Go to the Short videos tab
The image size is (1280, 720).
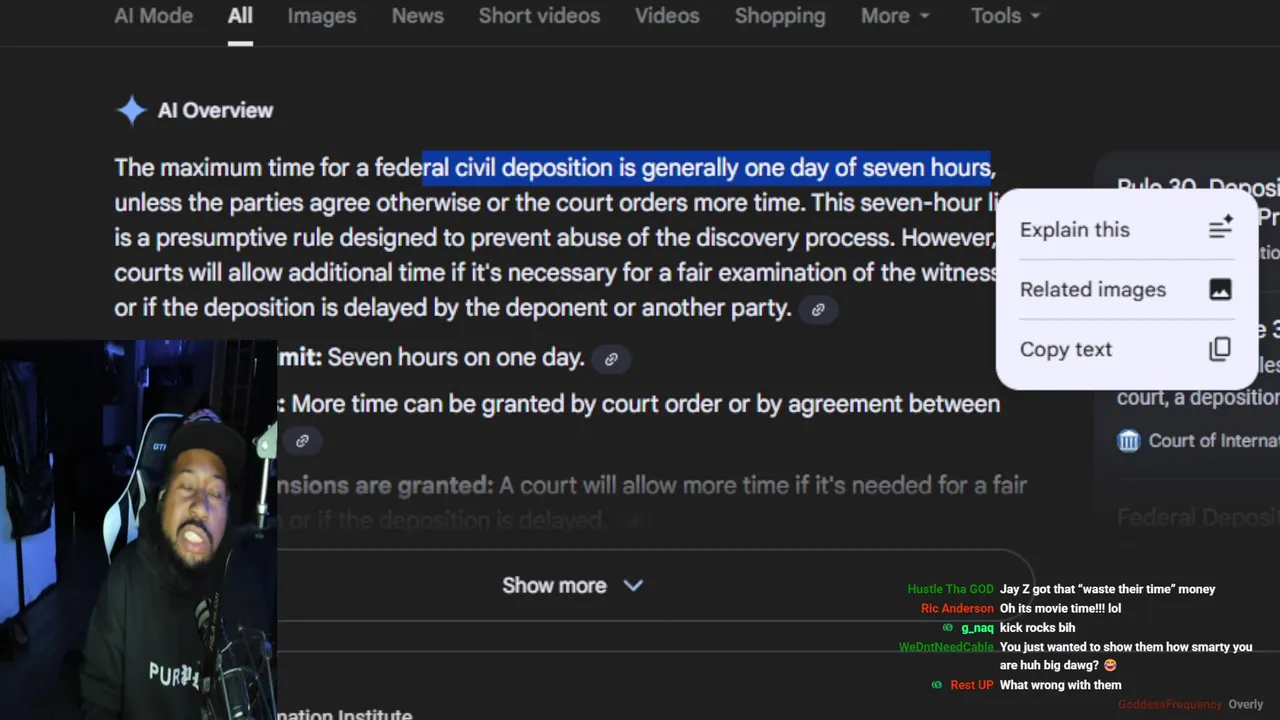[x=539, y=16]
